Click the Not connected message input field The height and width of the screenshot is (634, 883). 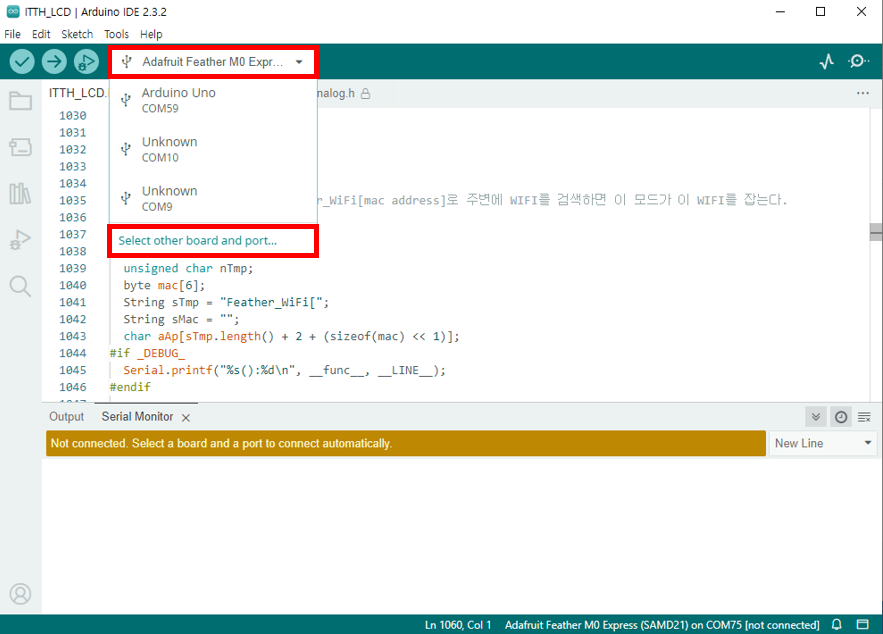405,444
